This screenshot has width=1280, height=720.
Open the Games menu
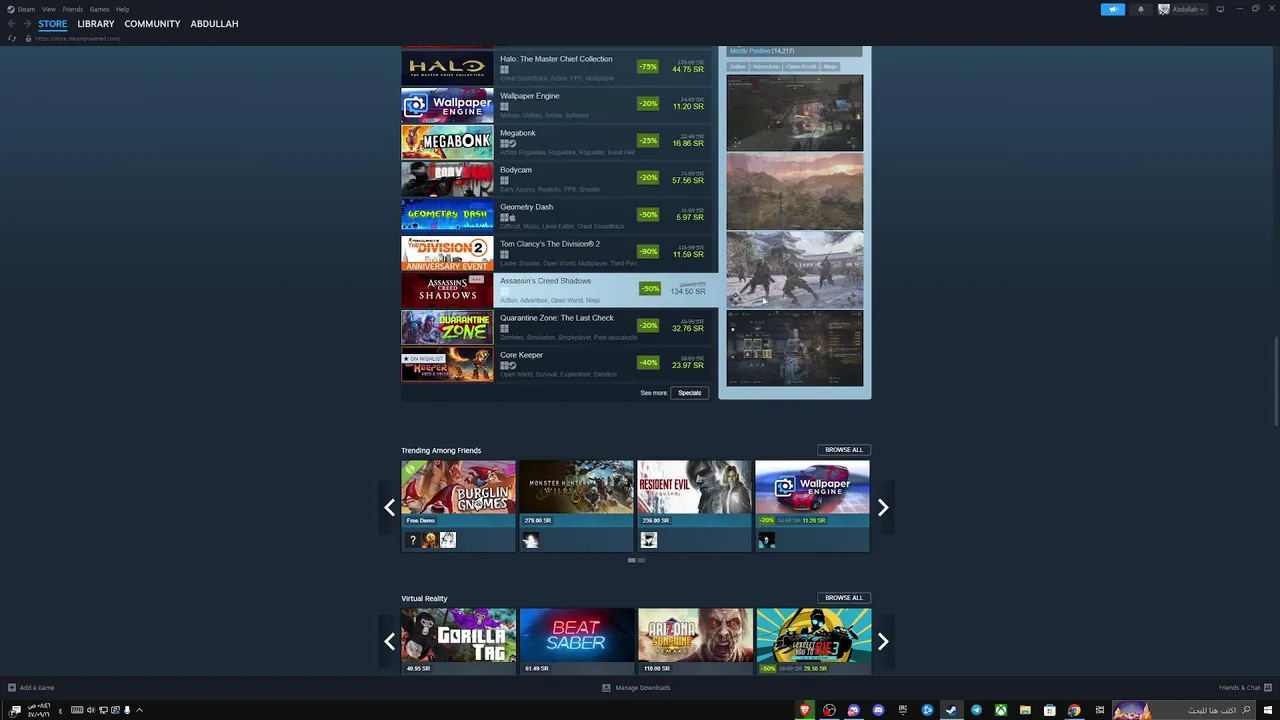tap(99, 9)
